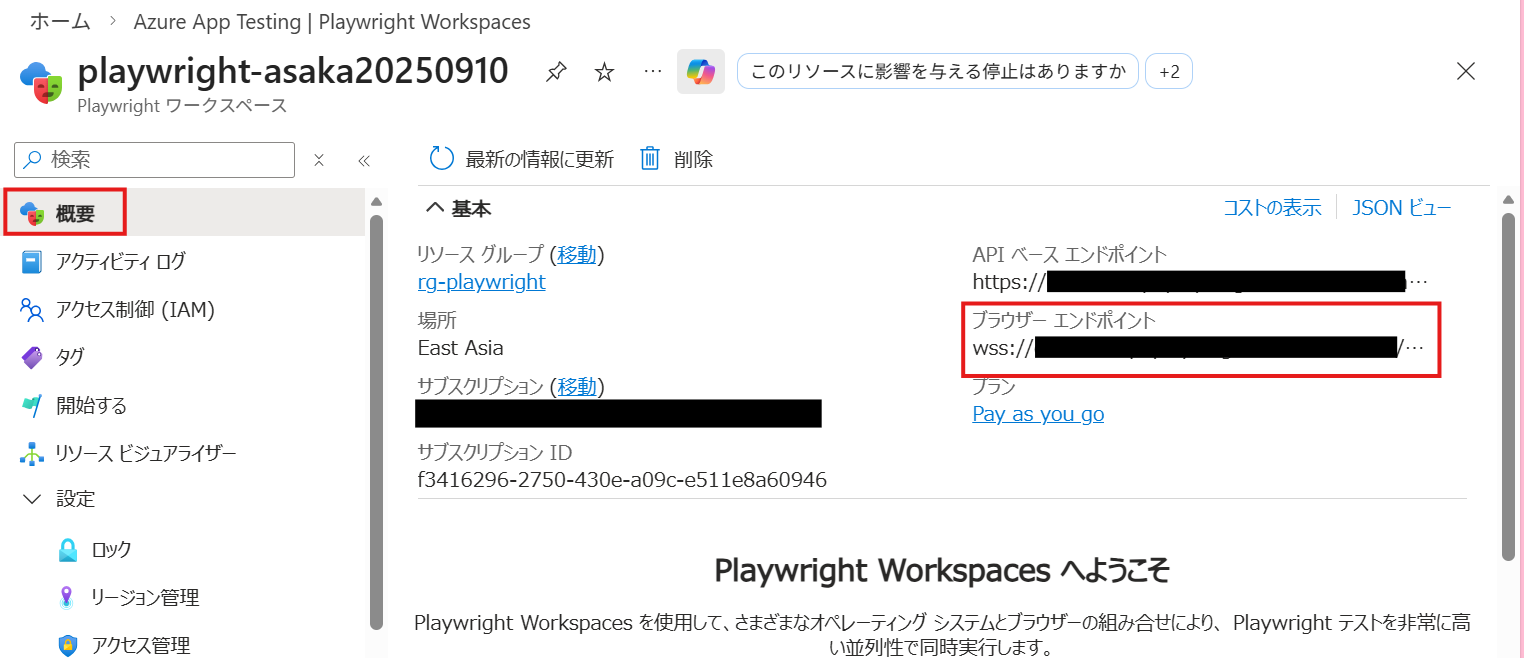
Task: Go to ホーム breadcrumb
Action: pos(60,21)
